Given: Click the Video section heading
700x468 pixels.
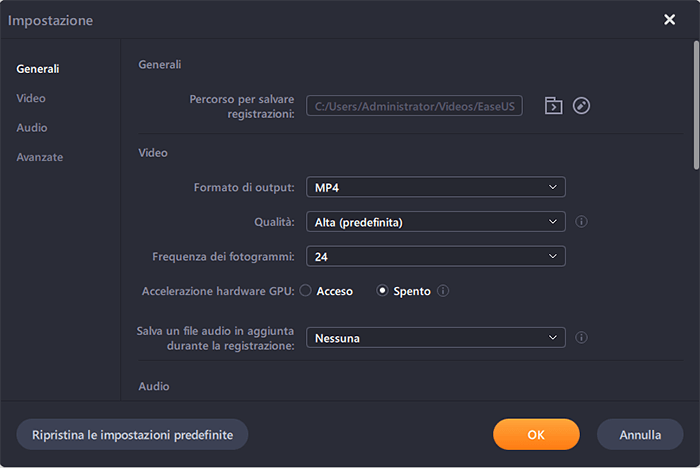Looking at the screenshot, I should pos(153,153).
